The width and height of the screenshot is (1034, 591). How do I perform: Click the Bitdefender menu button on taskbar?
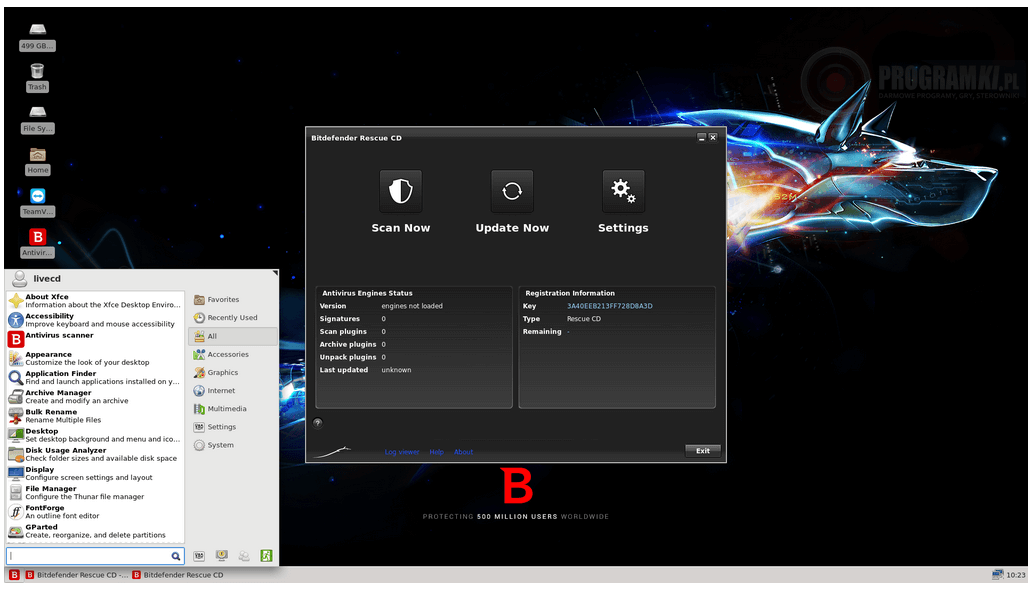click(14, 575)
